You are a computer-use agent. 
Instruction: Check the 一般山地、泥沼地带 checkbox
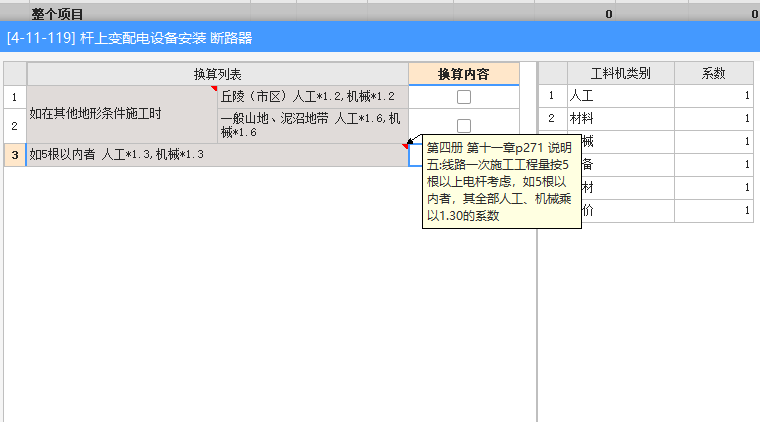click(x=464, y=126)
